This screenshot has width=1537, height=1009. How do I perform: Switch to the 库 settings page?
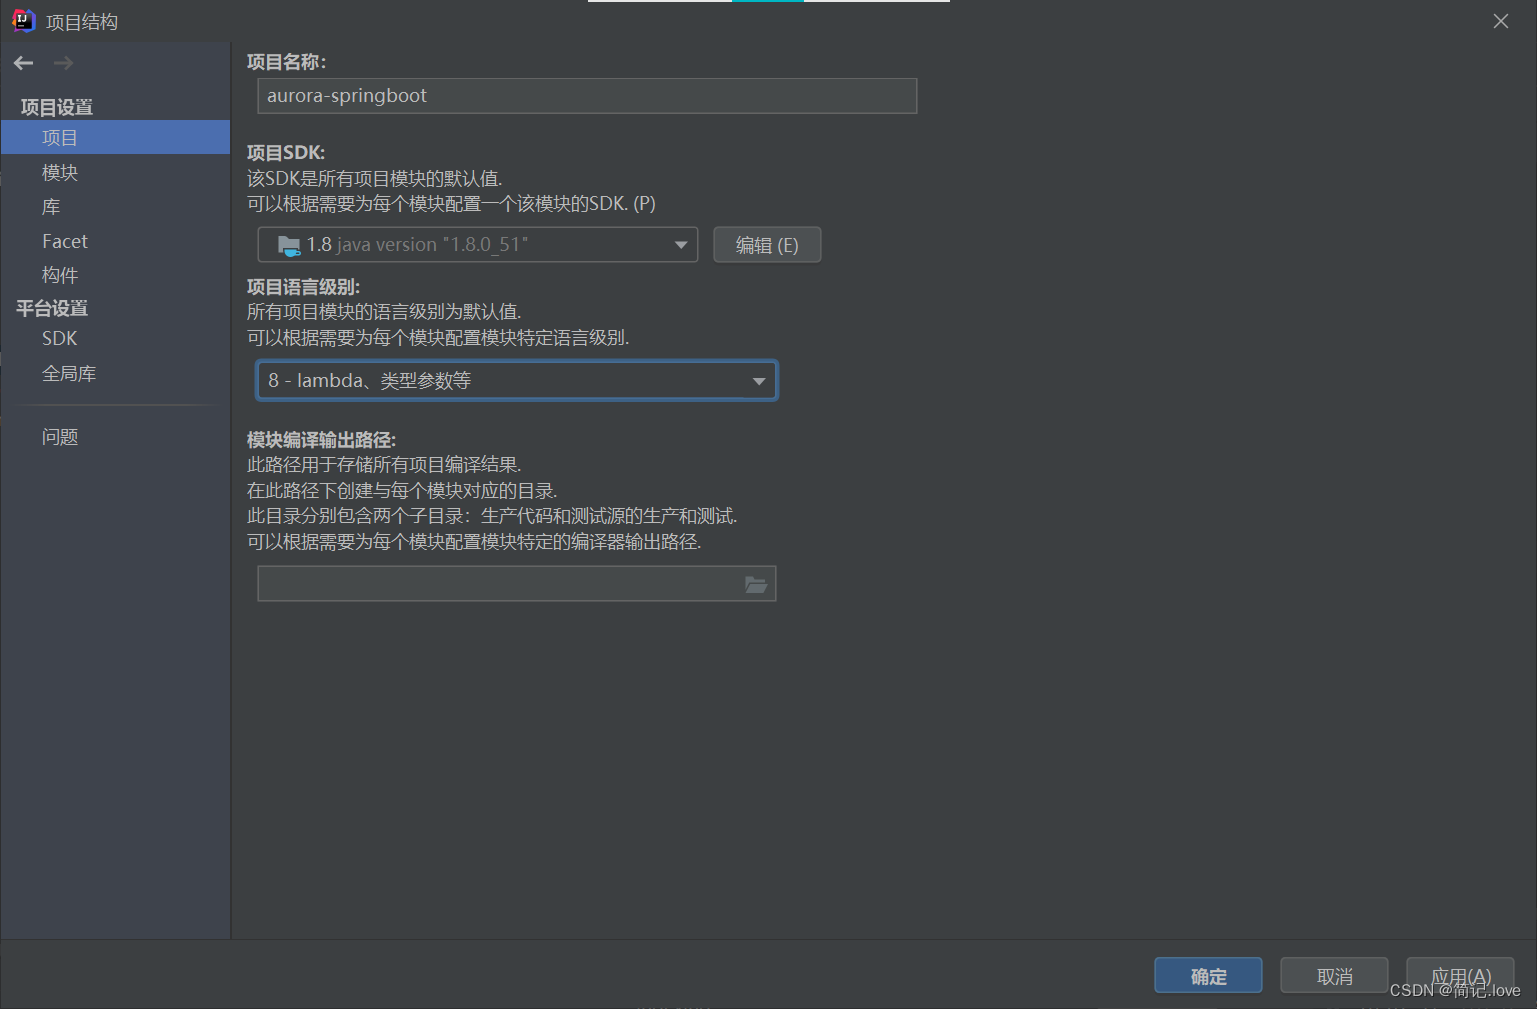click(x=51, y=206)
